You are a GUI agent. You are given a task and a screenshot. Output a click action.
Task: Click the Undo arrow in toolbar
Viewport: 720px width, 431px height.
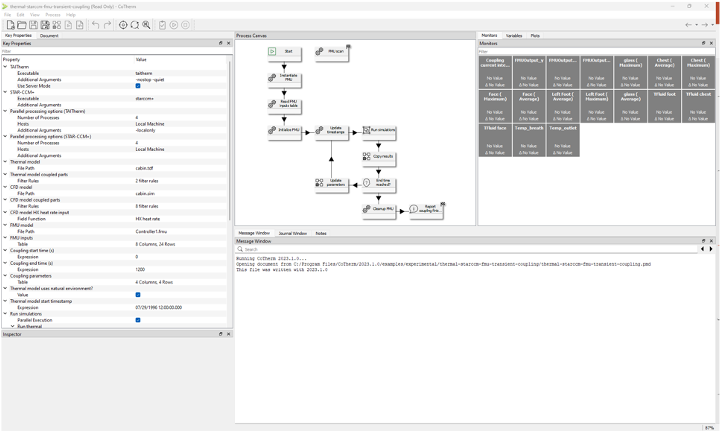(96, 25)
